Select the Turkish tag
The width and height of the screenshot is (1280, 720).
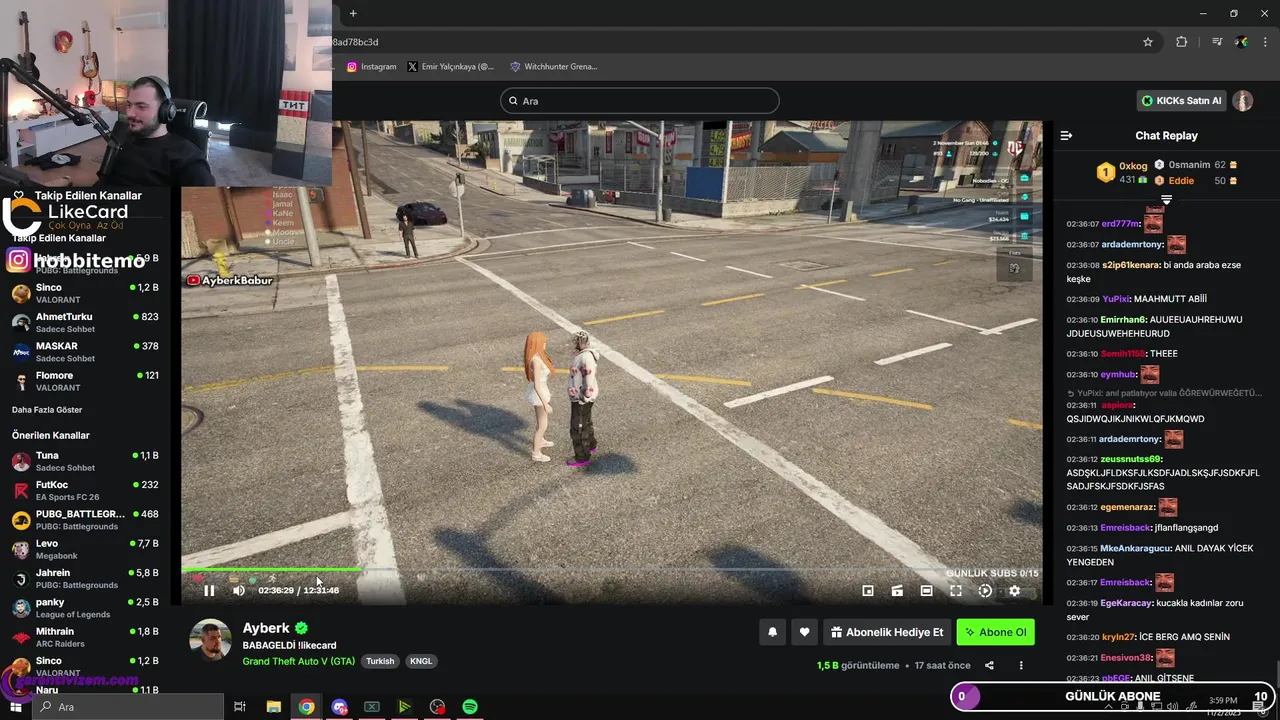coord(380,661)
